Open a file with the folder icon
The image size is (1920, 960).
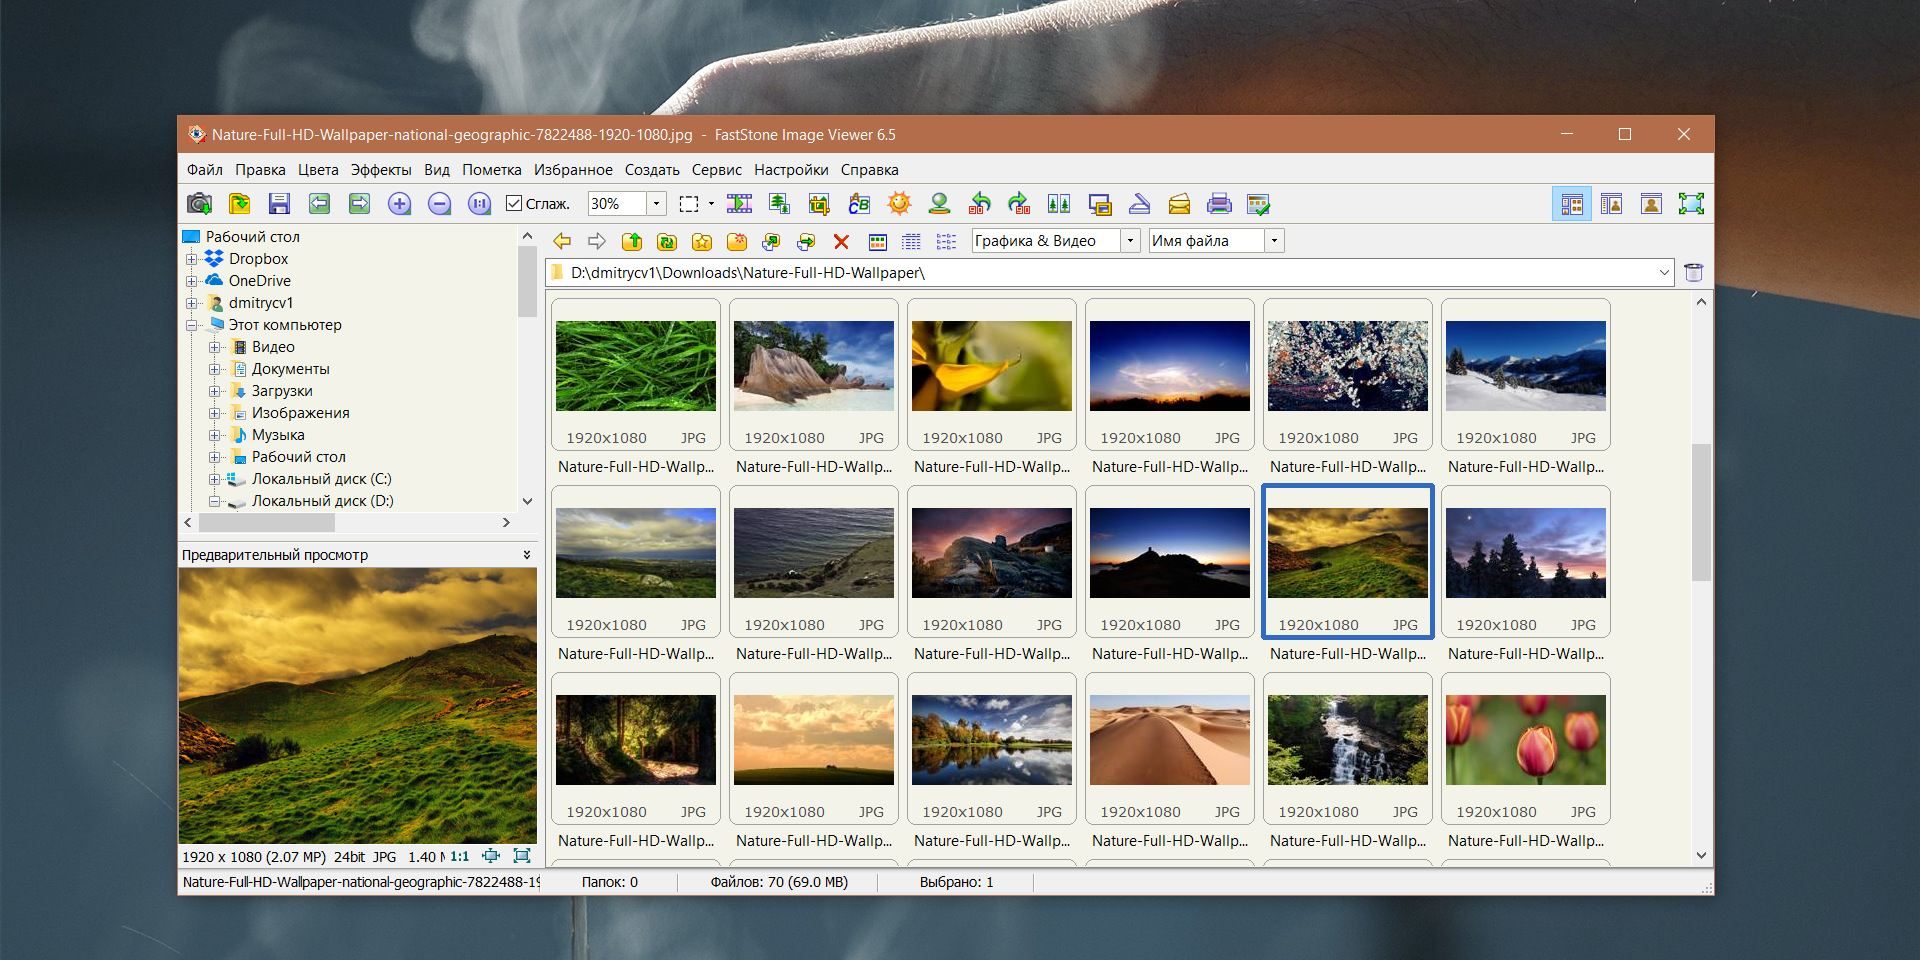point(239,204)
